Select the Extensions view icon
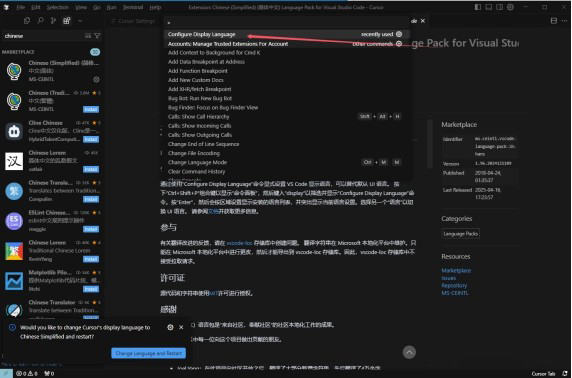 (x=66, y=21)
